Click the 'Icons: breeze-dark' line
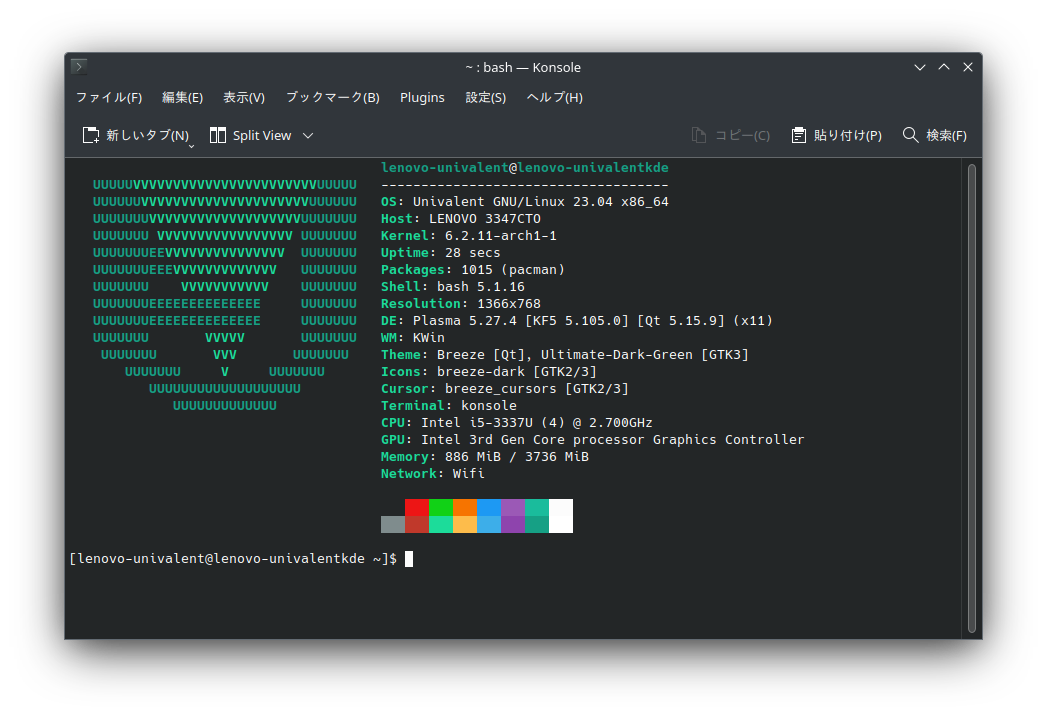This screenshot has height=716, width=1047. point(489,371)
